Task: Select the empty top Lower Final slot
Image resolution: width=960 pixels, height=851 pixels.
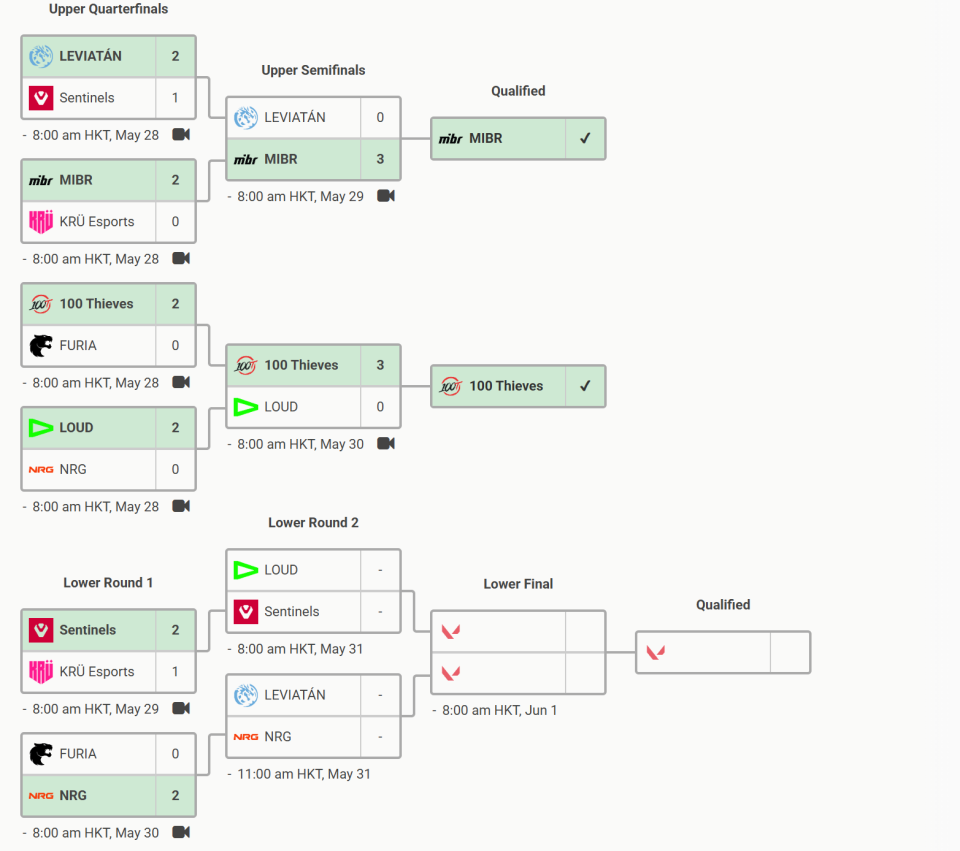Action: (x=518, y=632)
